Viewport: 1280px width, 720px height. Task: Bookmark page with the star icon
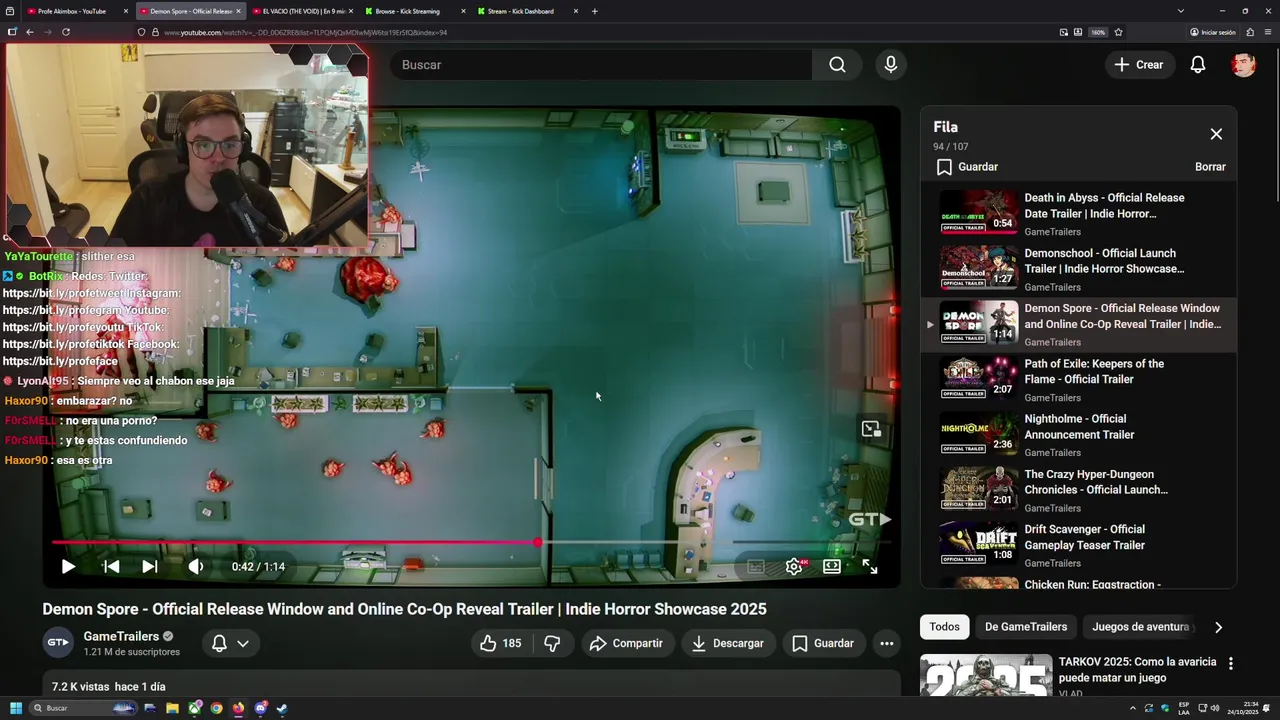(x=1118, y=32)
